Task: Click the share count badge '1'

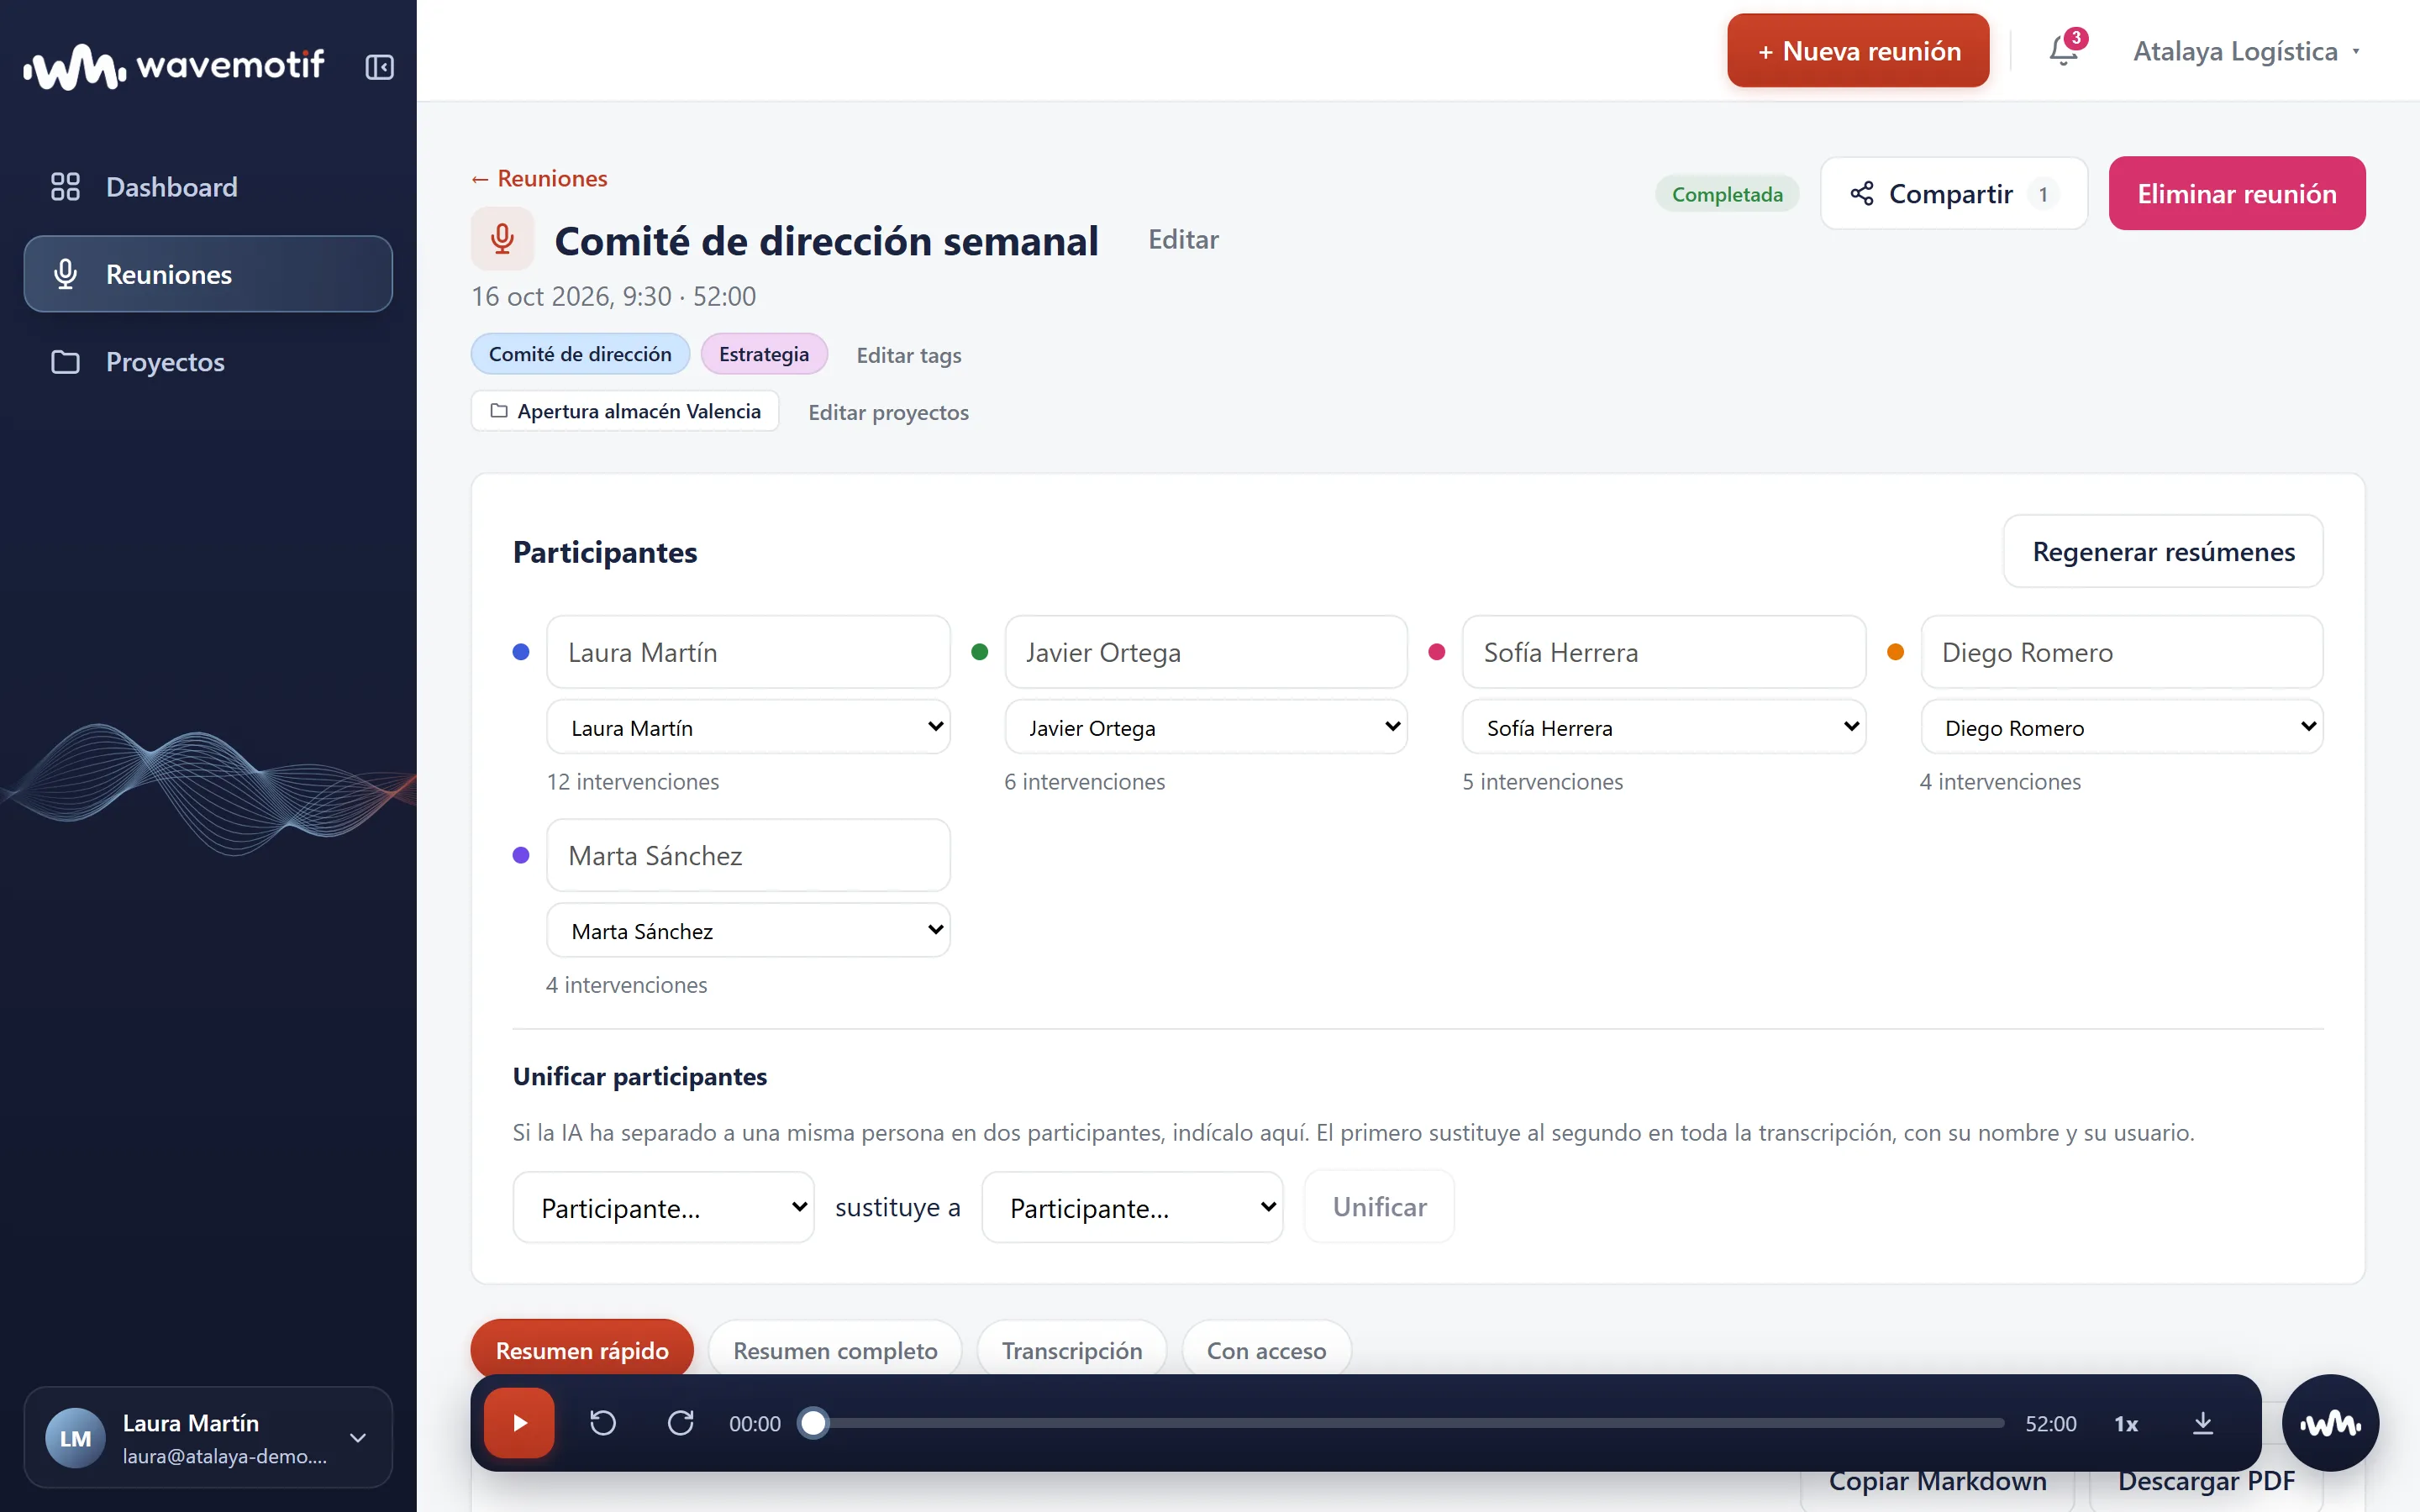Action: (x=2043, y=194)
